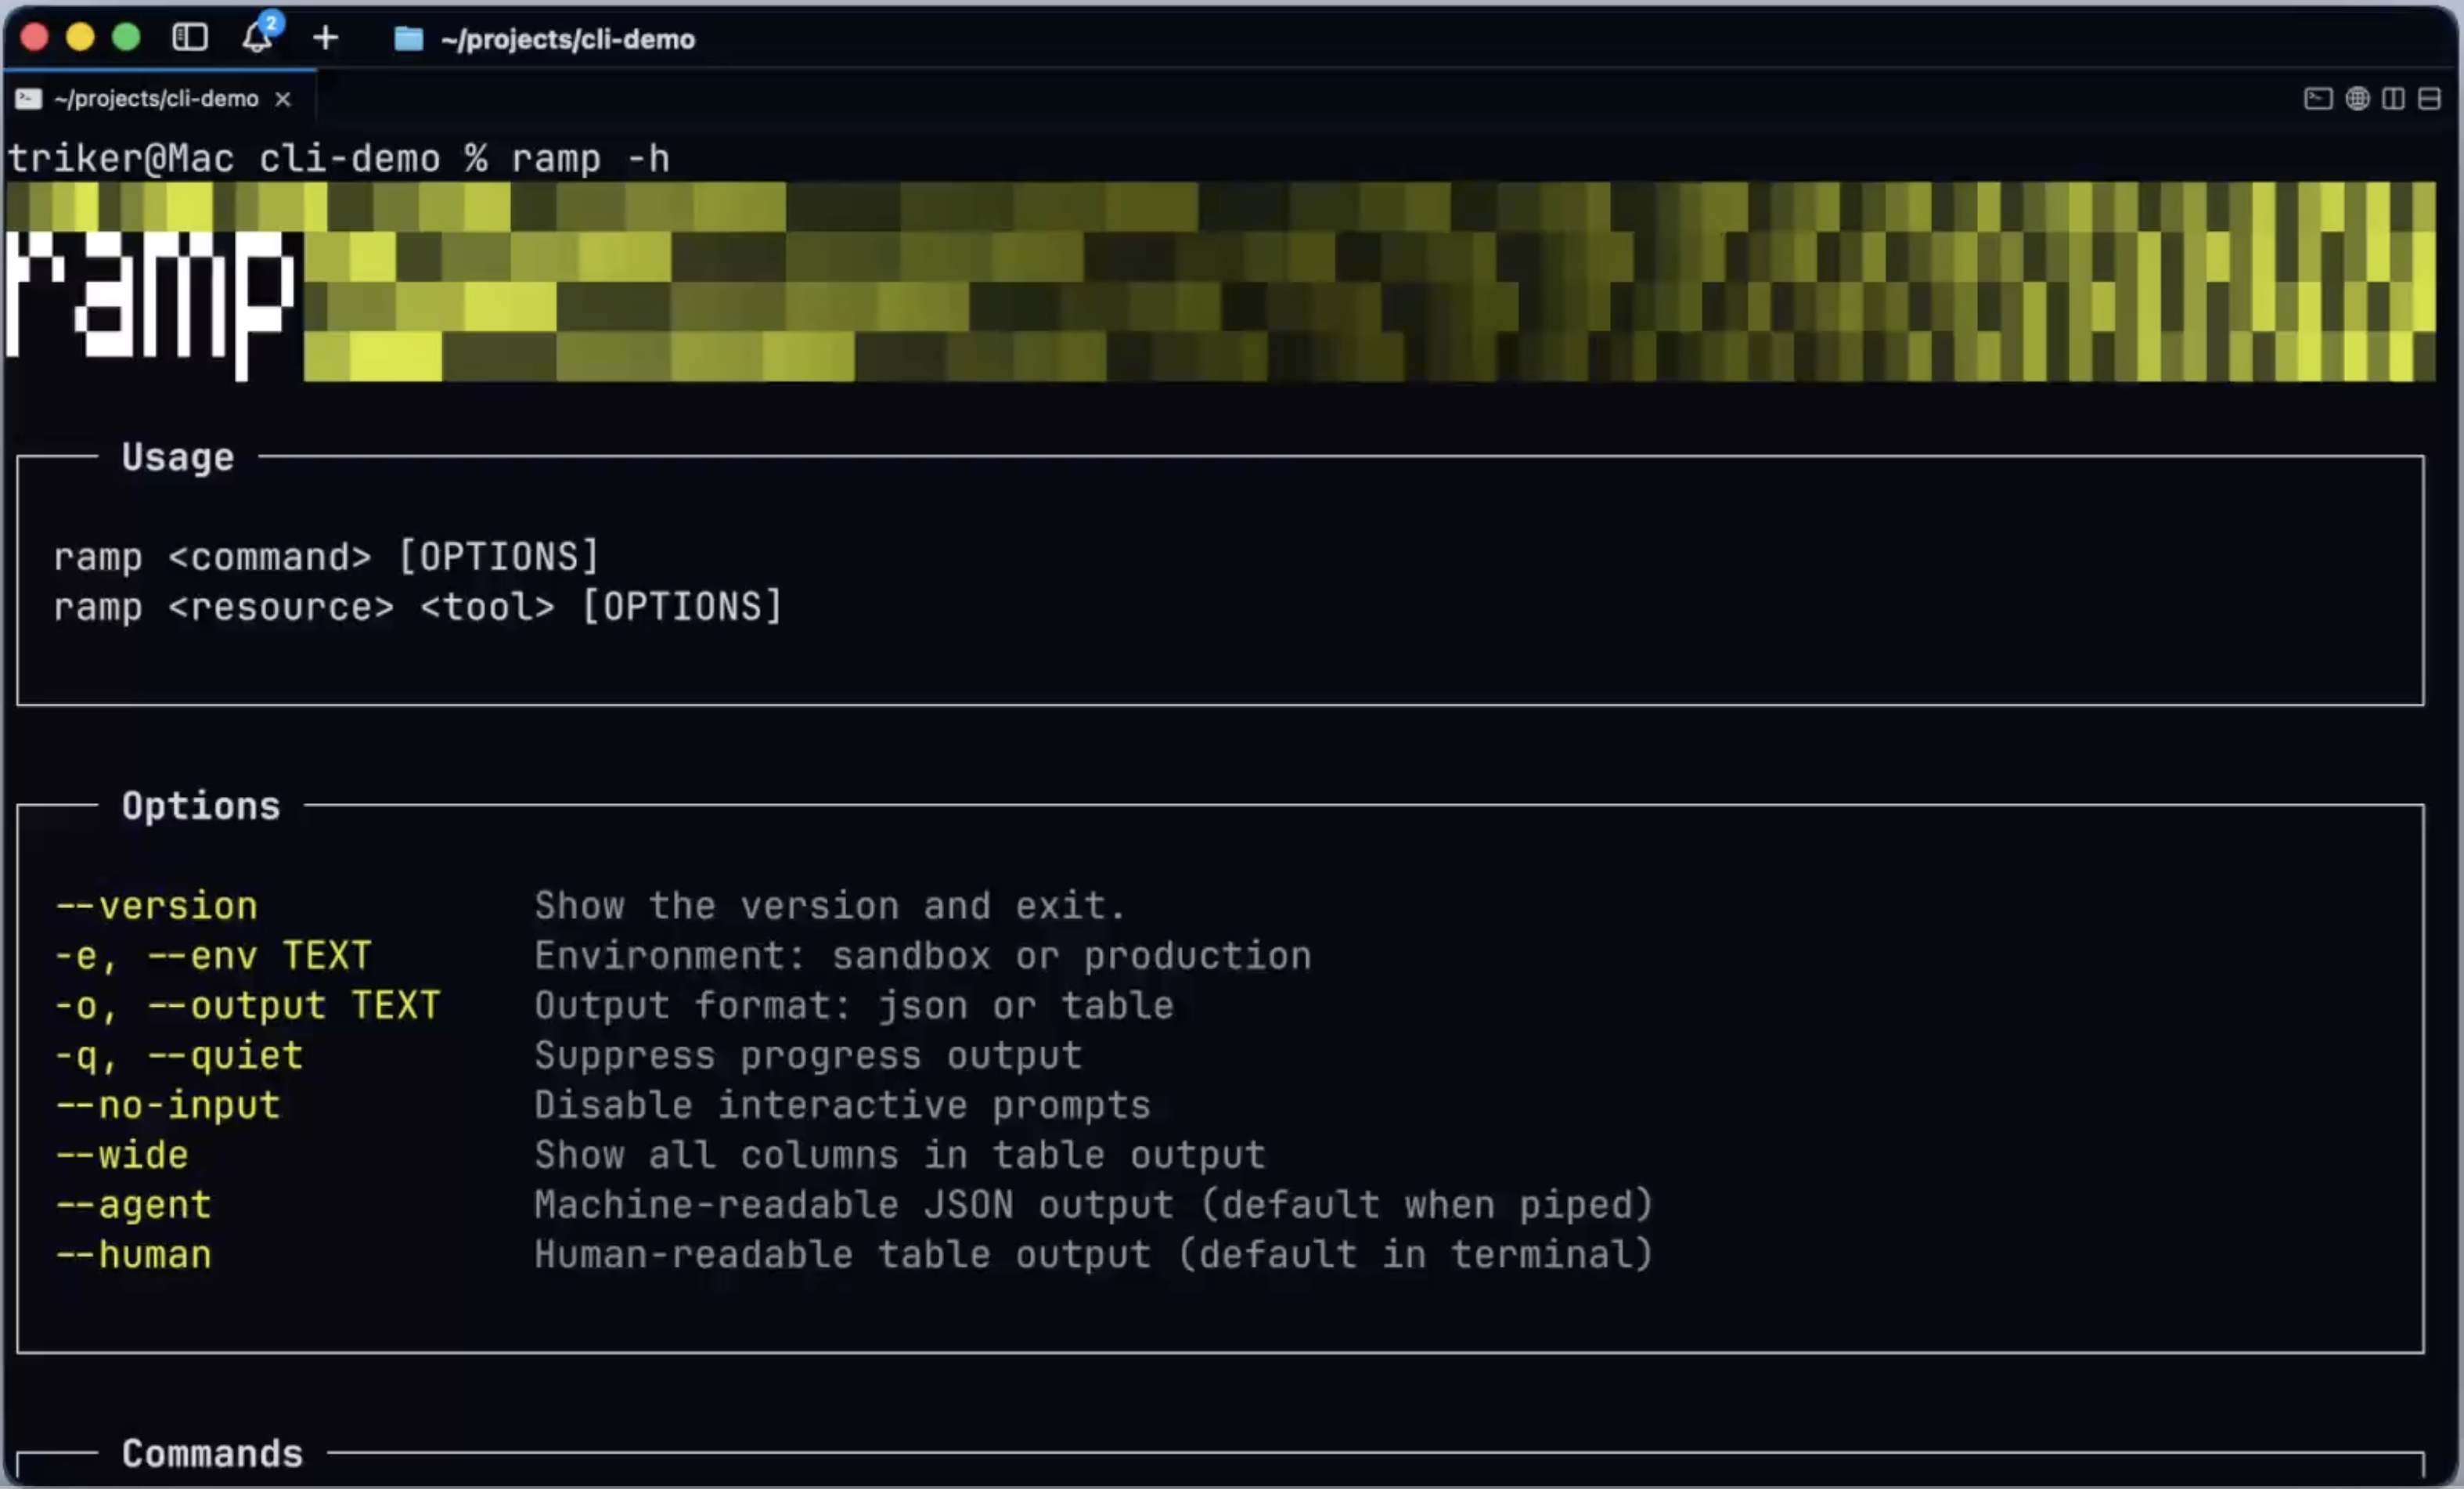This screenshot has height=1489, width=2464.
Task: Click terminal icon on the cli-demo tab
Action: [x=29, y=98]
